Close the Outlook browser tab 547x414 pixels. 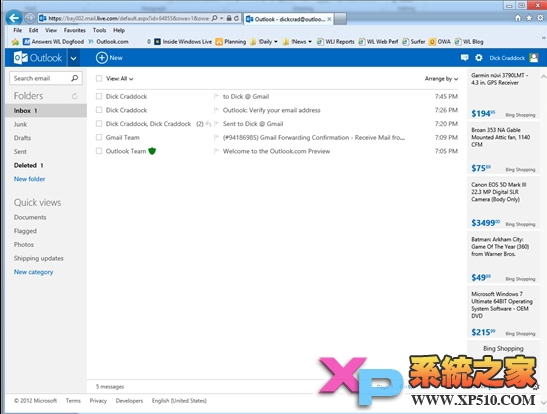(329, 19)
